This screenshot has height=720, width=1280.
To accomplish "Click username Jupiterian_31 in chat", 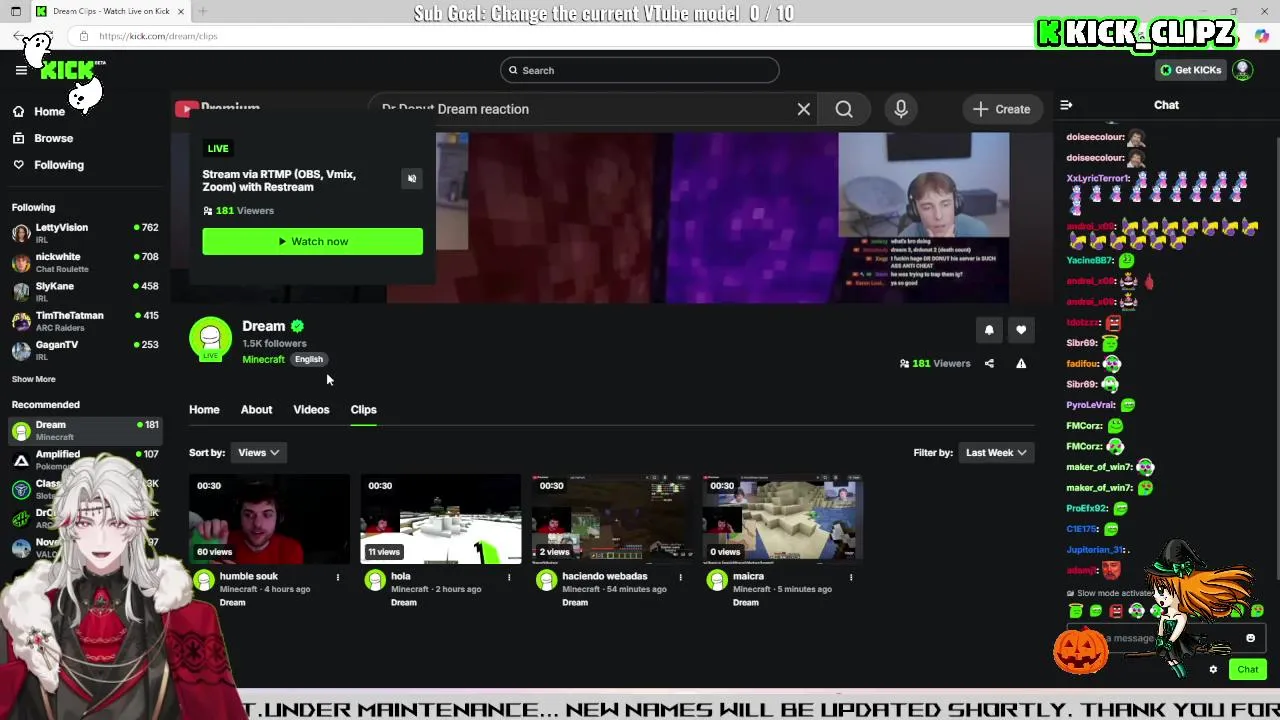I will click(x=1096, y=550).
